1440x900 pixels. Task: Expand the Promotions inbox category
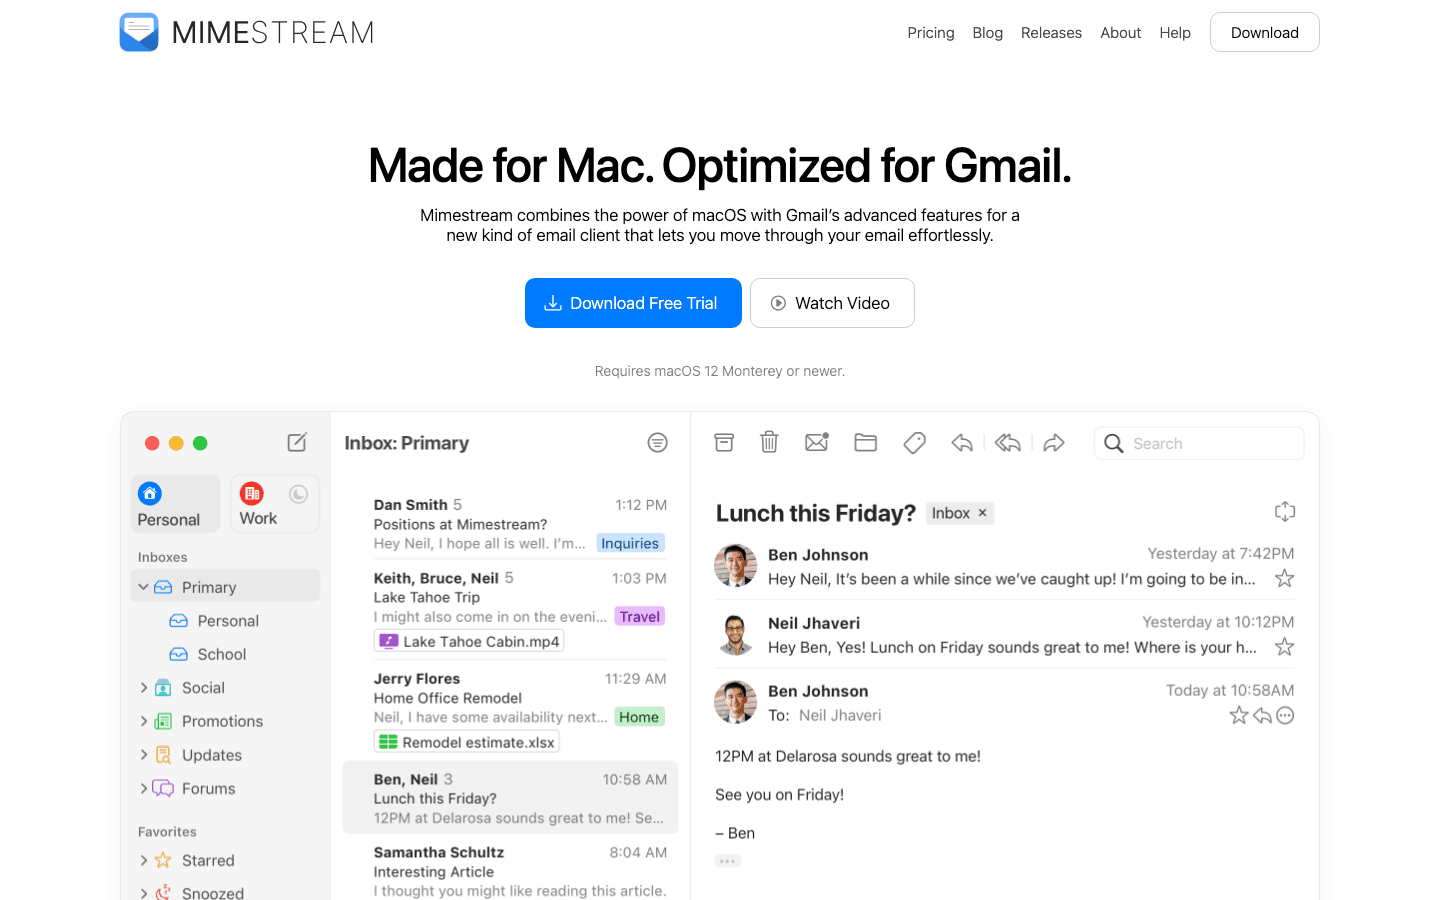point(144,721)
